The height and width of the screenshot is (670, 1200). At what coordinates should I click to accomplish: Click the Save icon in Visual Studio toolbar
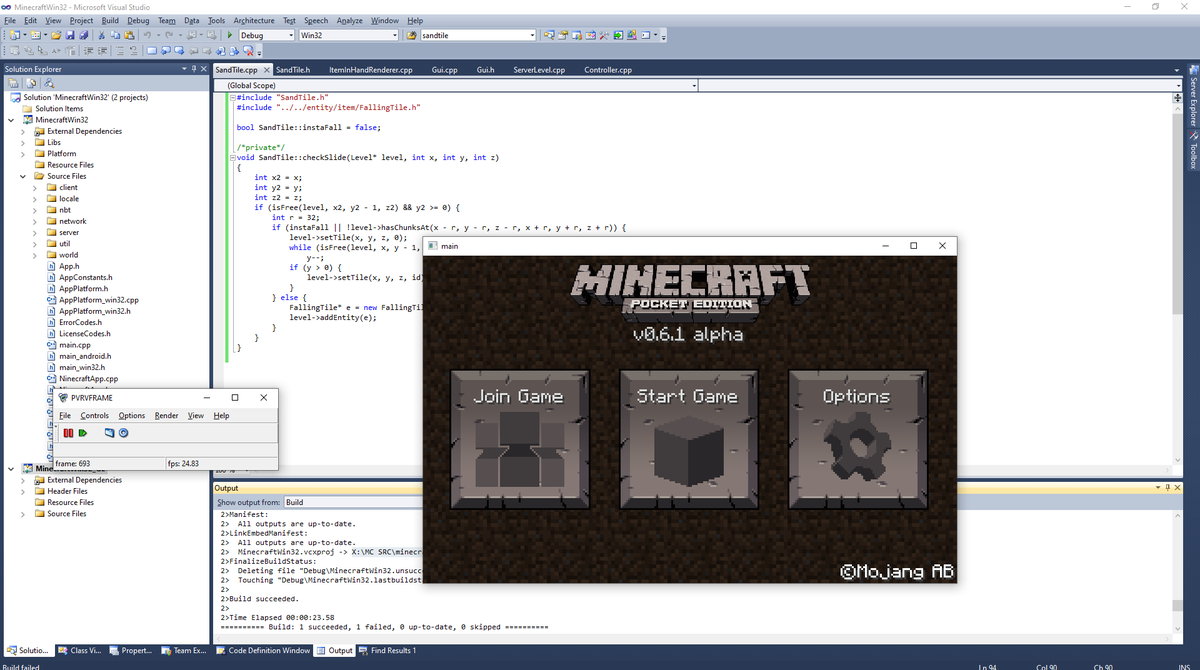tap(70, 35)
